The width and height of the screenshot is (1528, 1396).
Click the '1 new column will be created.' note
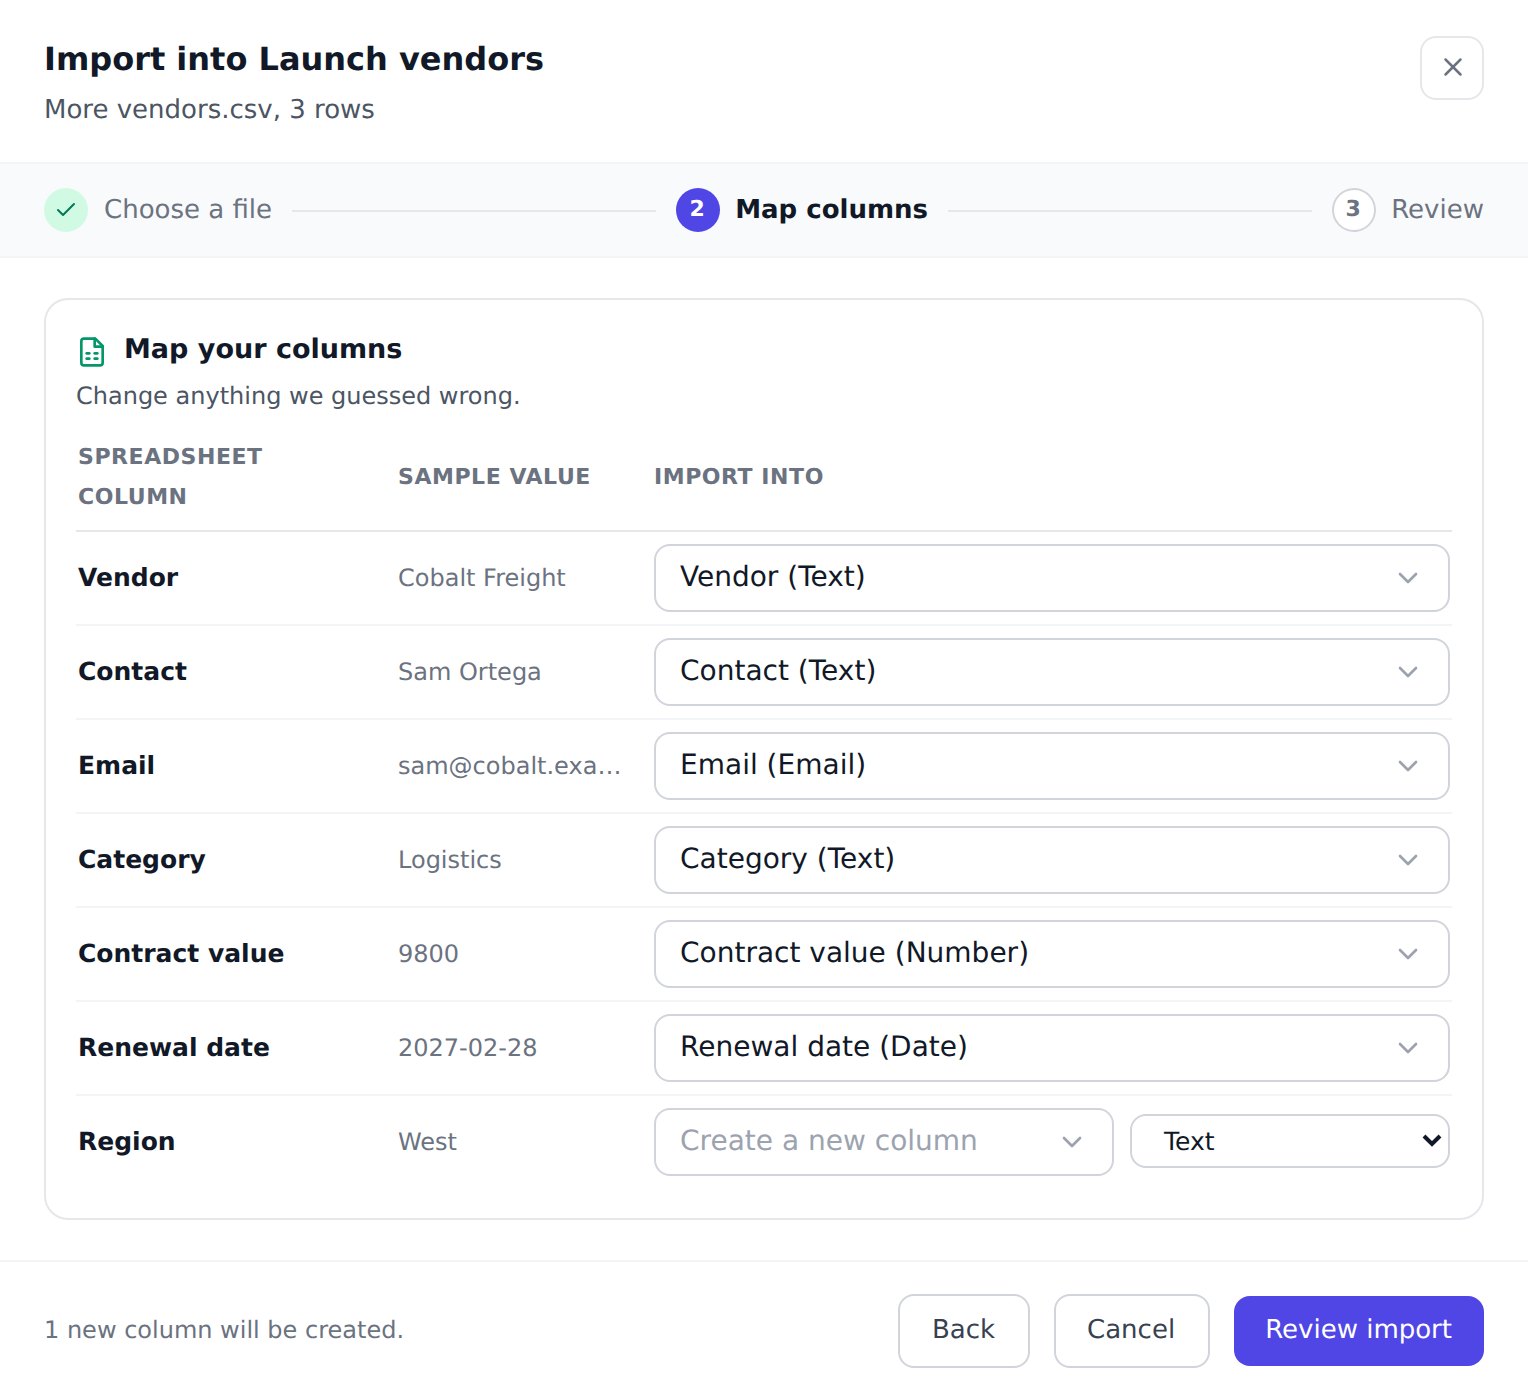(224, 1330)
